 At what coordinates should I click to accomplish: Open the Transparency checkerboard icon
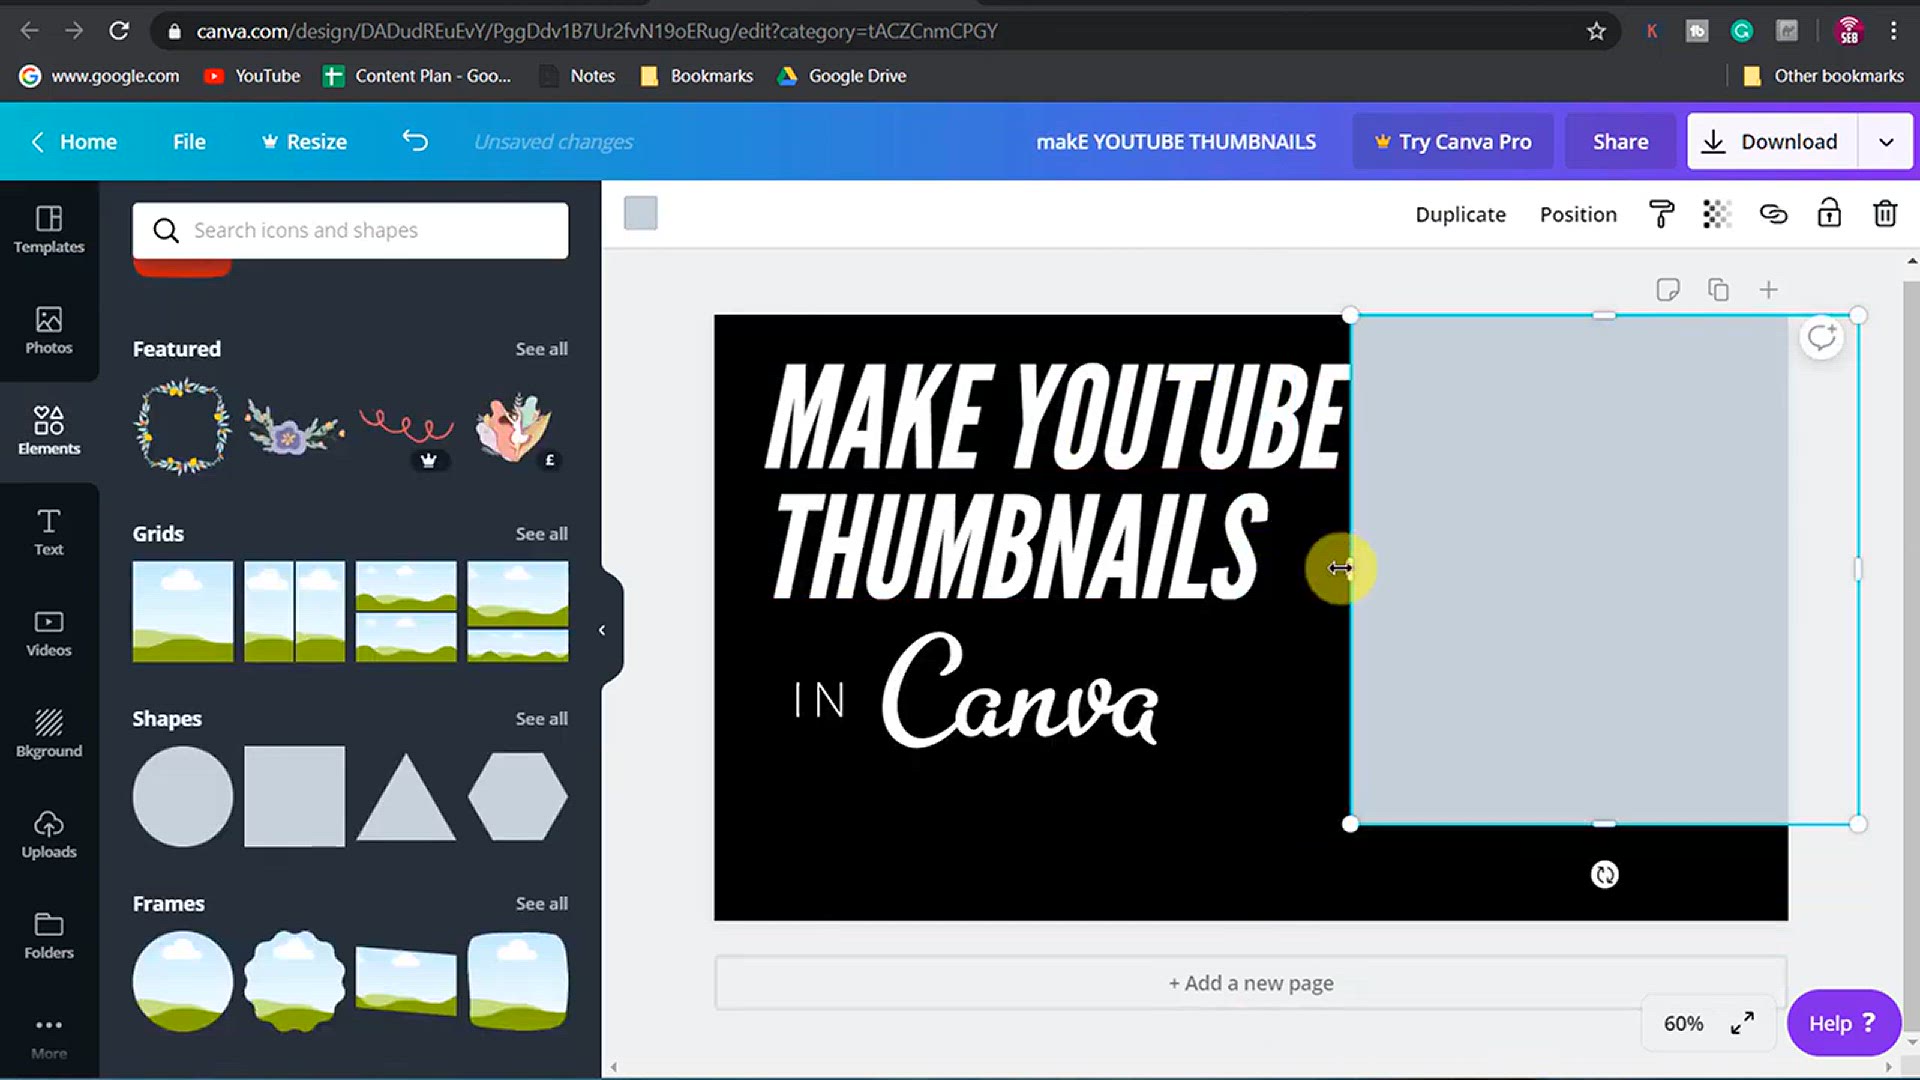point(1717,214)
